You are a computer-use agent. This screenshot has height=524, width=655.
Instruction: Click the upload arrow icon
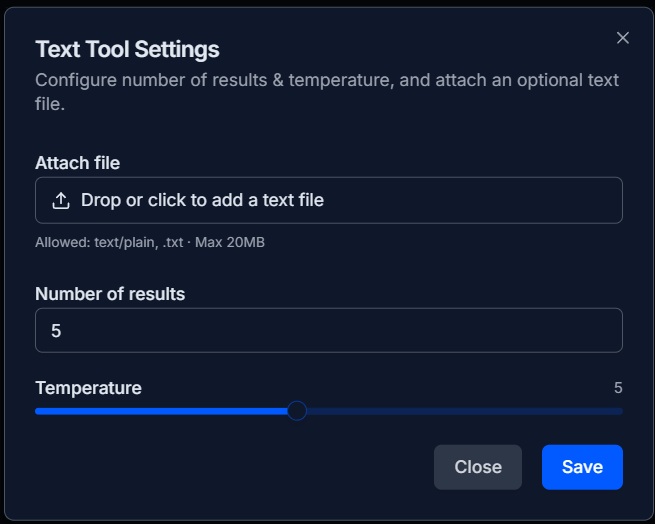[x=61, y=200]
